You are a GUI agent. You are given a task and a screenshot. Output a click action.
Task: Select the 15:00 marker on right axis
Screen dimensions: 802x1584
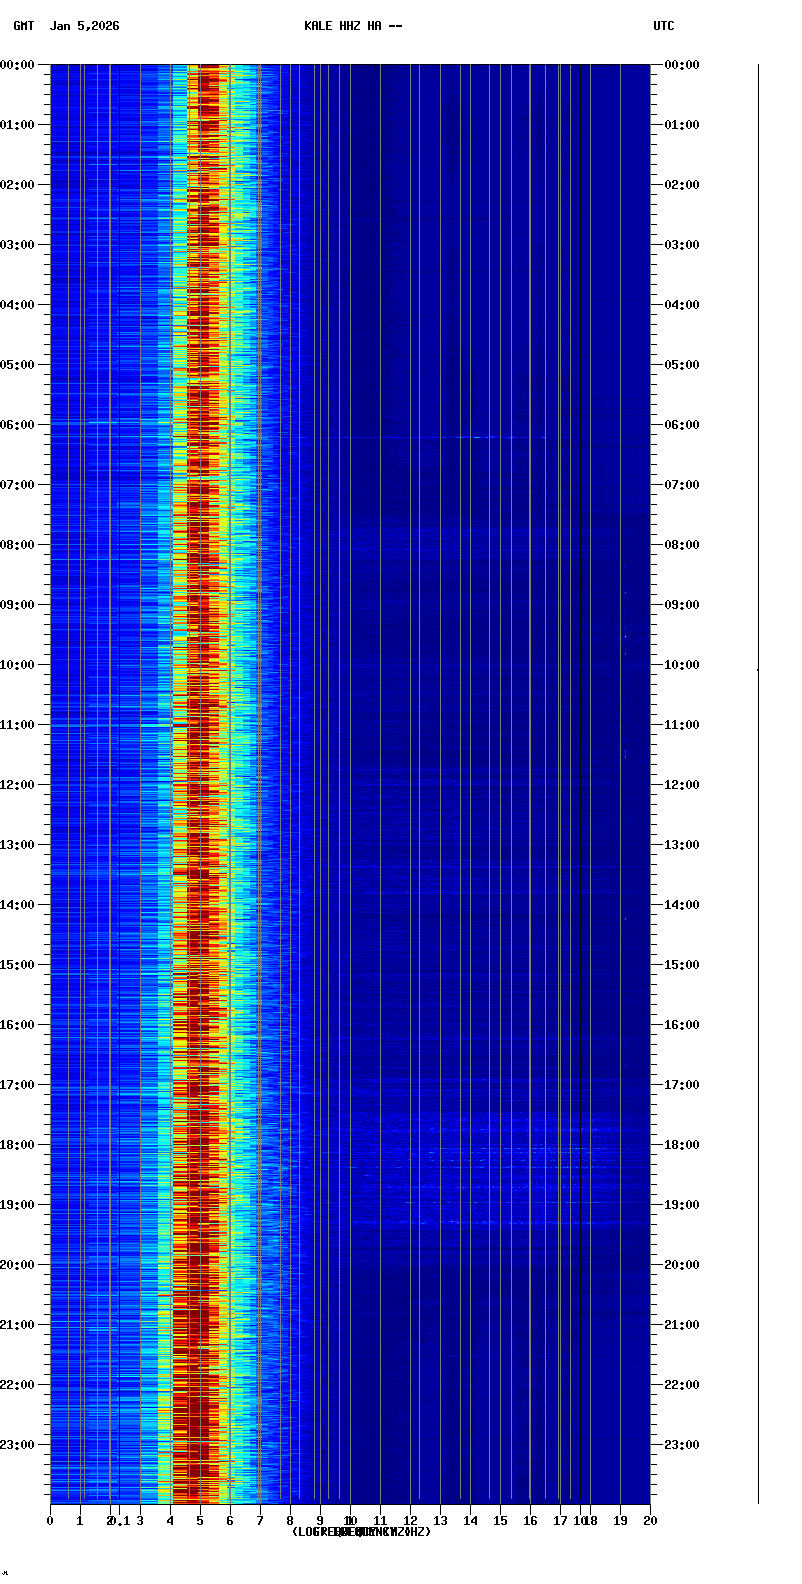coord(682,965)
